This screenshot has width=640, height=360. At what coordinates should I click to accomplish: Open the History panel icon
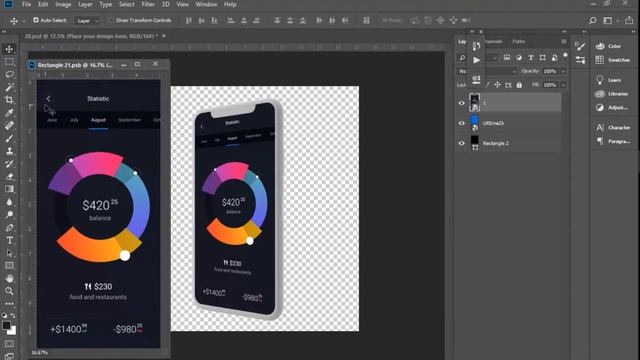tap(476, 46)
